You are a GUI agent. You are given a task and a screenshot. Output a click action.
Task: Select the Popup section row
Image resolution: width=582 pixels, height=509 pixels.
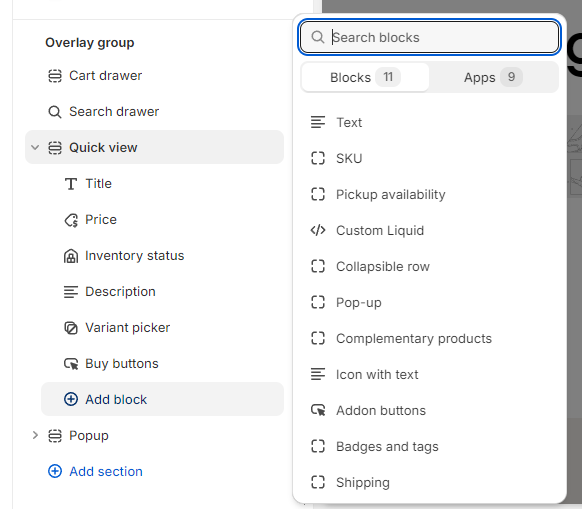[x=154, y=435]
